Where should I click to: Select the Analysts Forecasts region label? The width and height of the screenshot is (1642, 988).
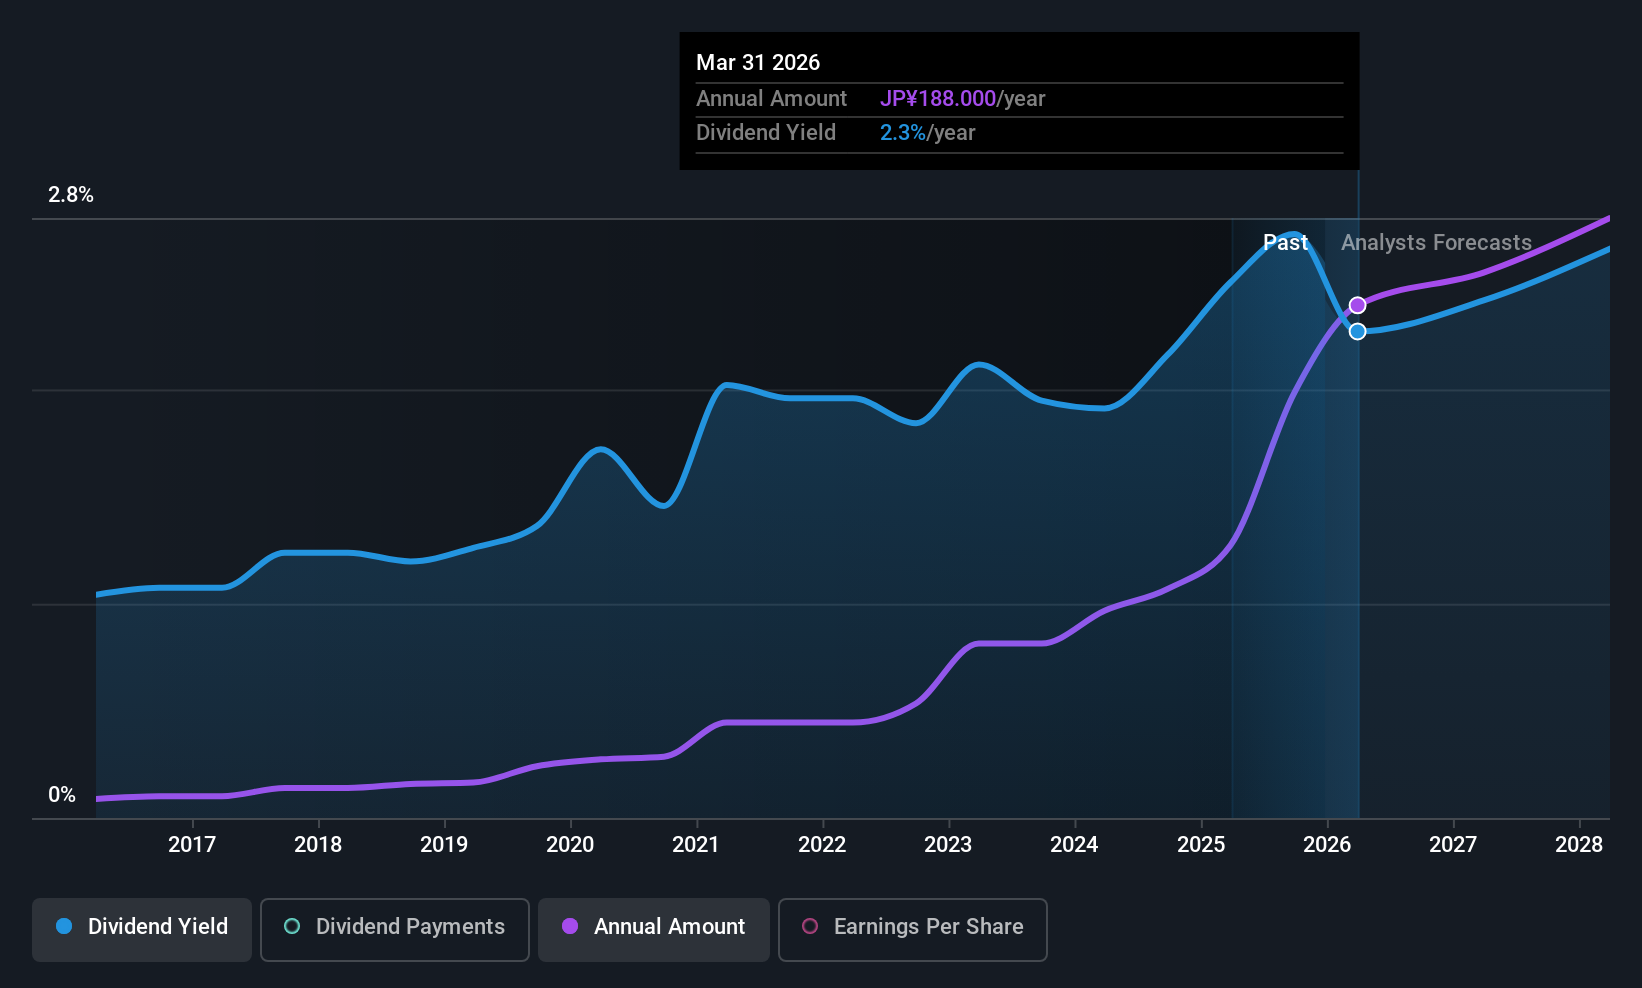[x=1435, y=243]
